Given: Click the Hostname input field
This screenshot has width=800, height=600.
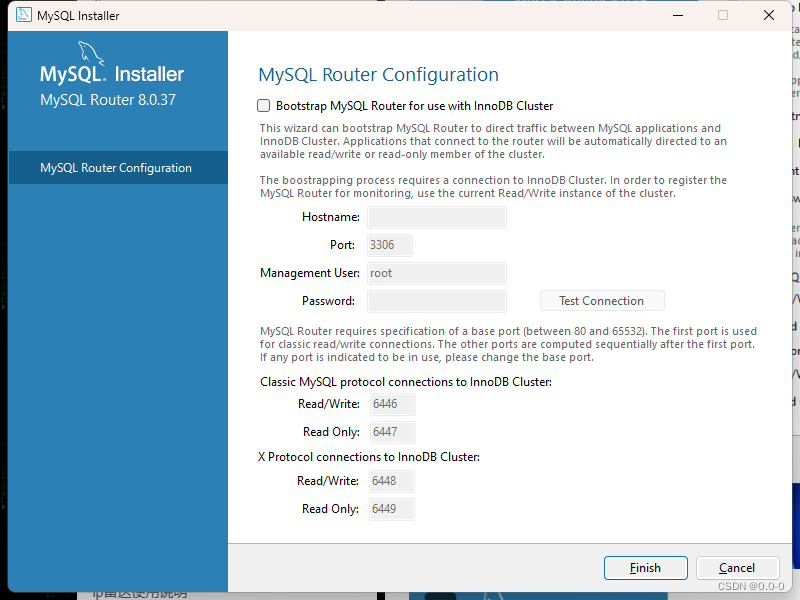Looking at the screenshot, I should [x=437, y=217].
